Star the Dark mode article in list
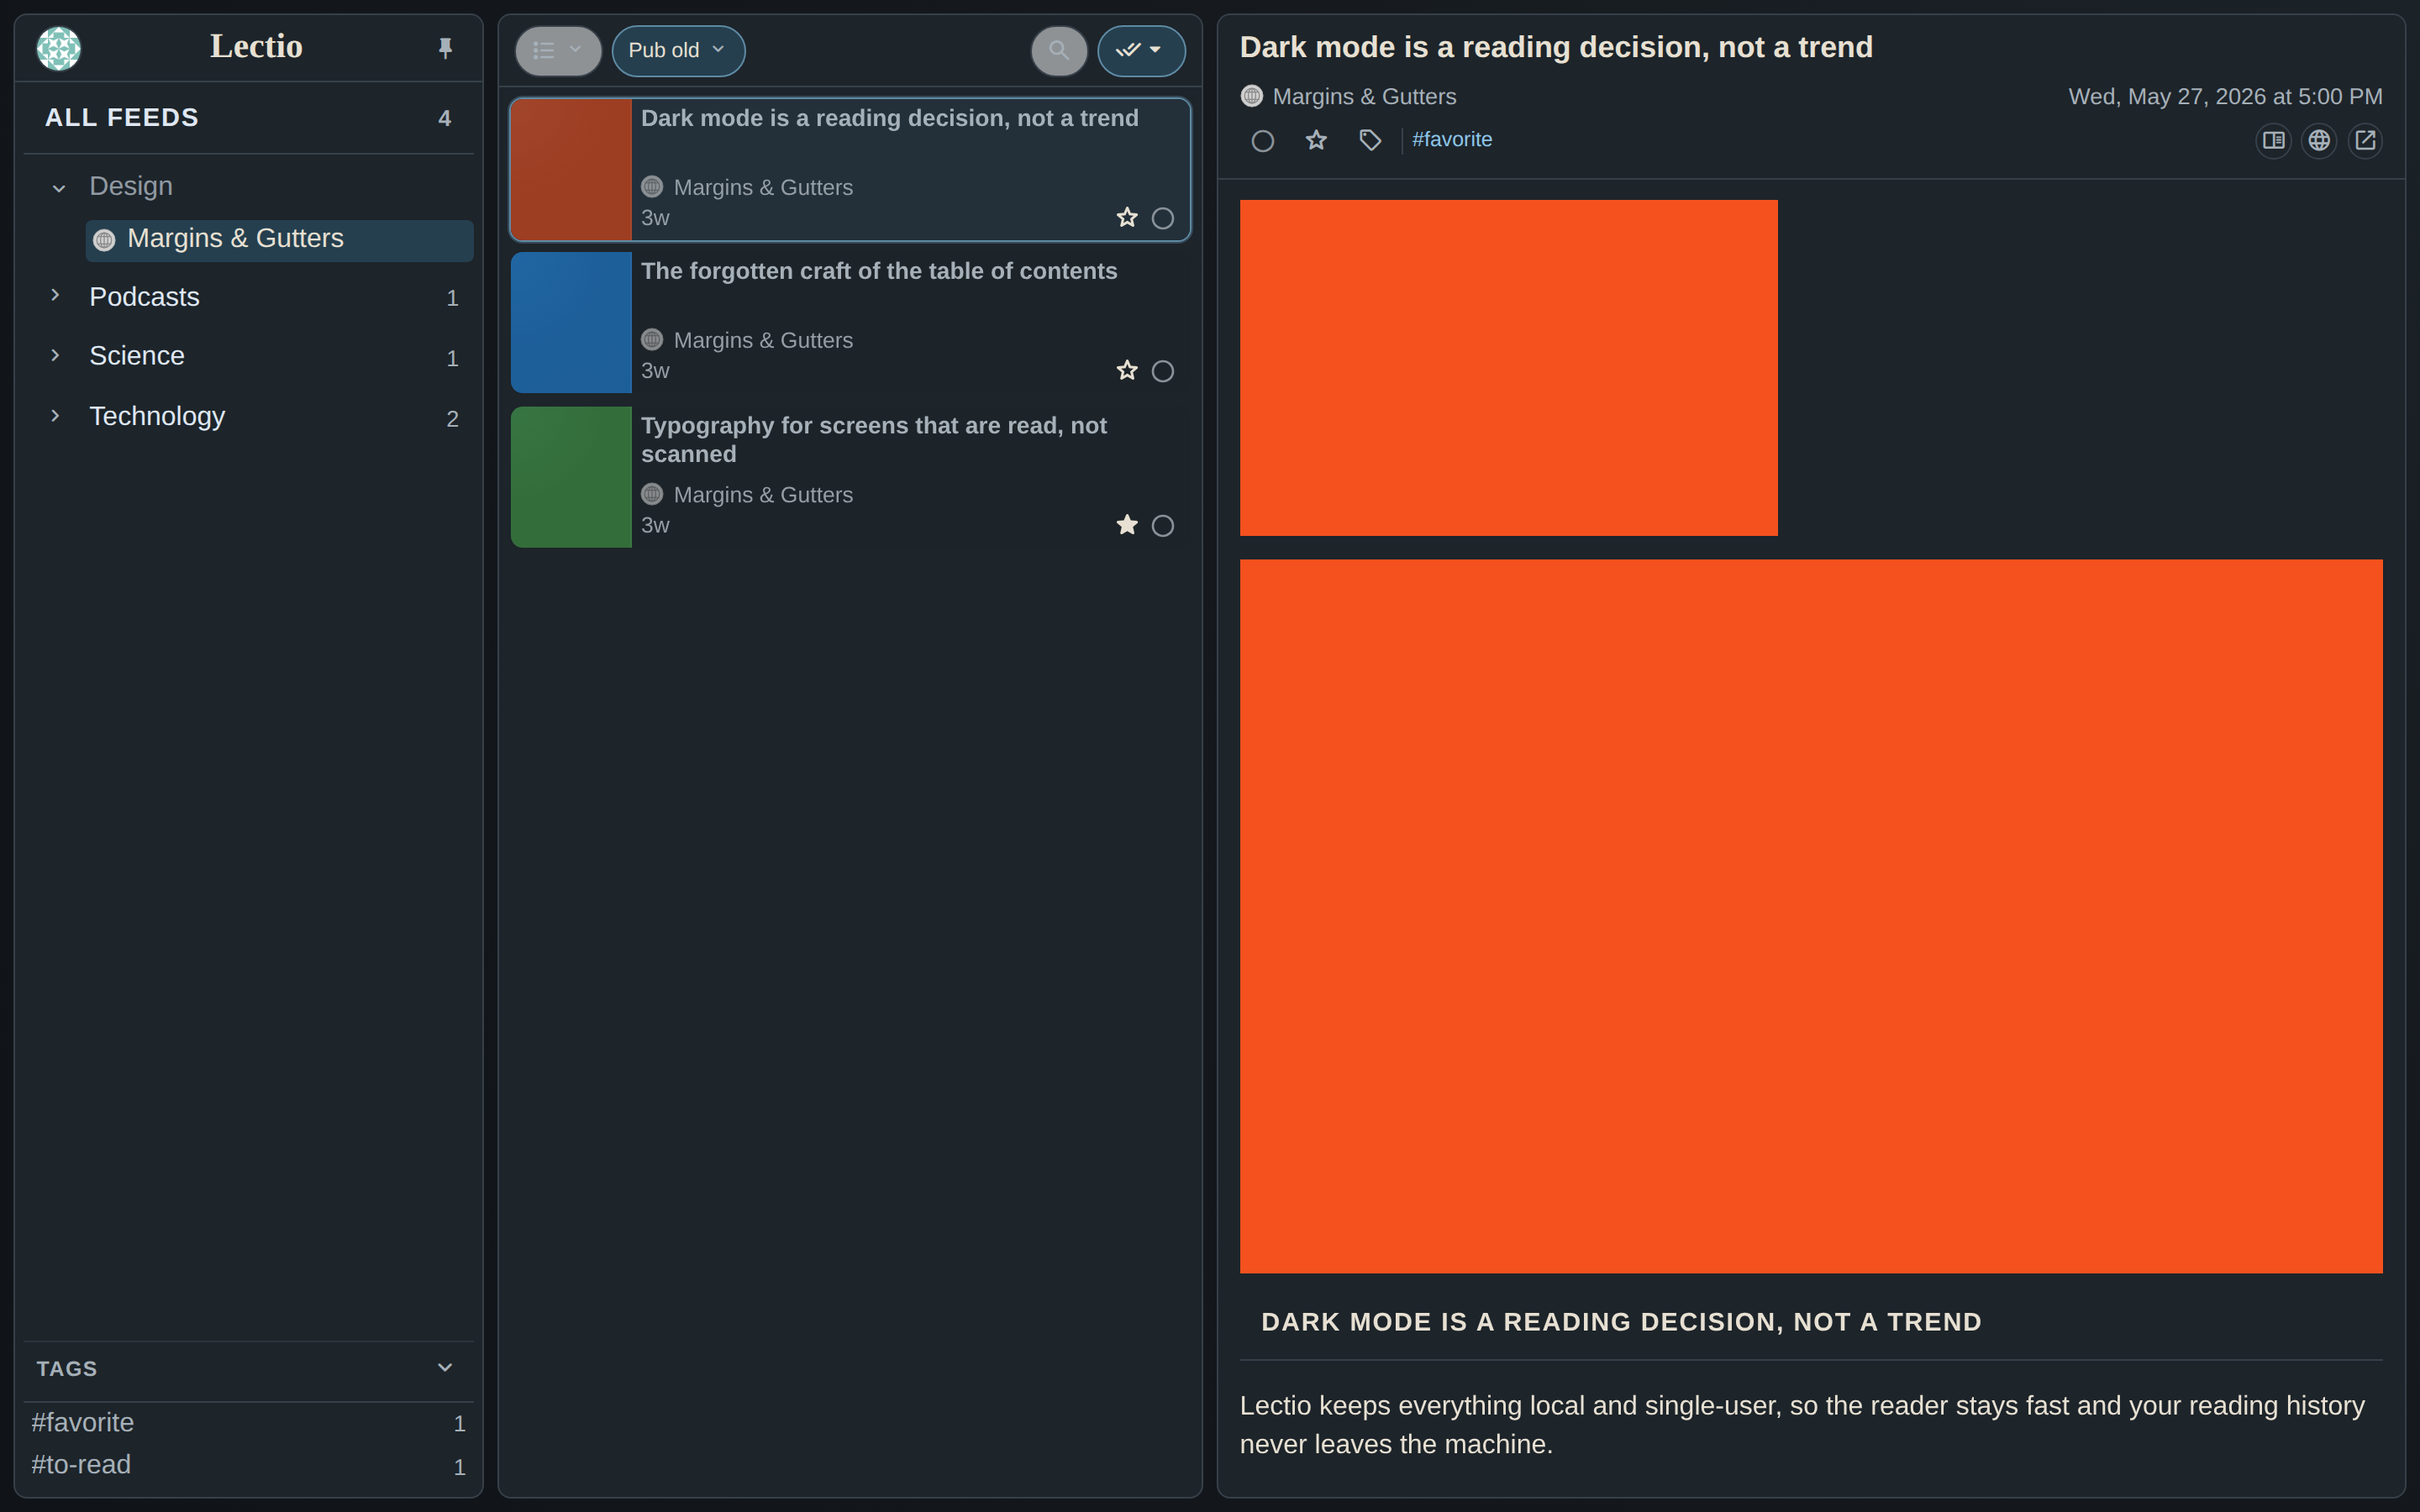The image size is (2420, 1512). coord(1127,218)
